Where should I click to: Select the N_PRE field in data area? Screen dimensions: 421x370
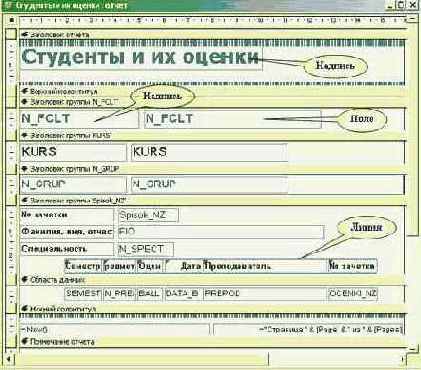pyautogui.click(x=119, y=294)
